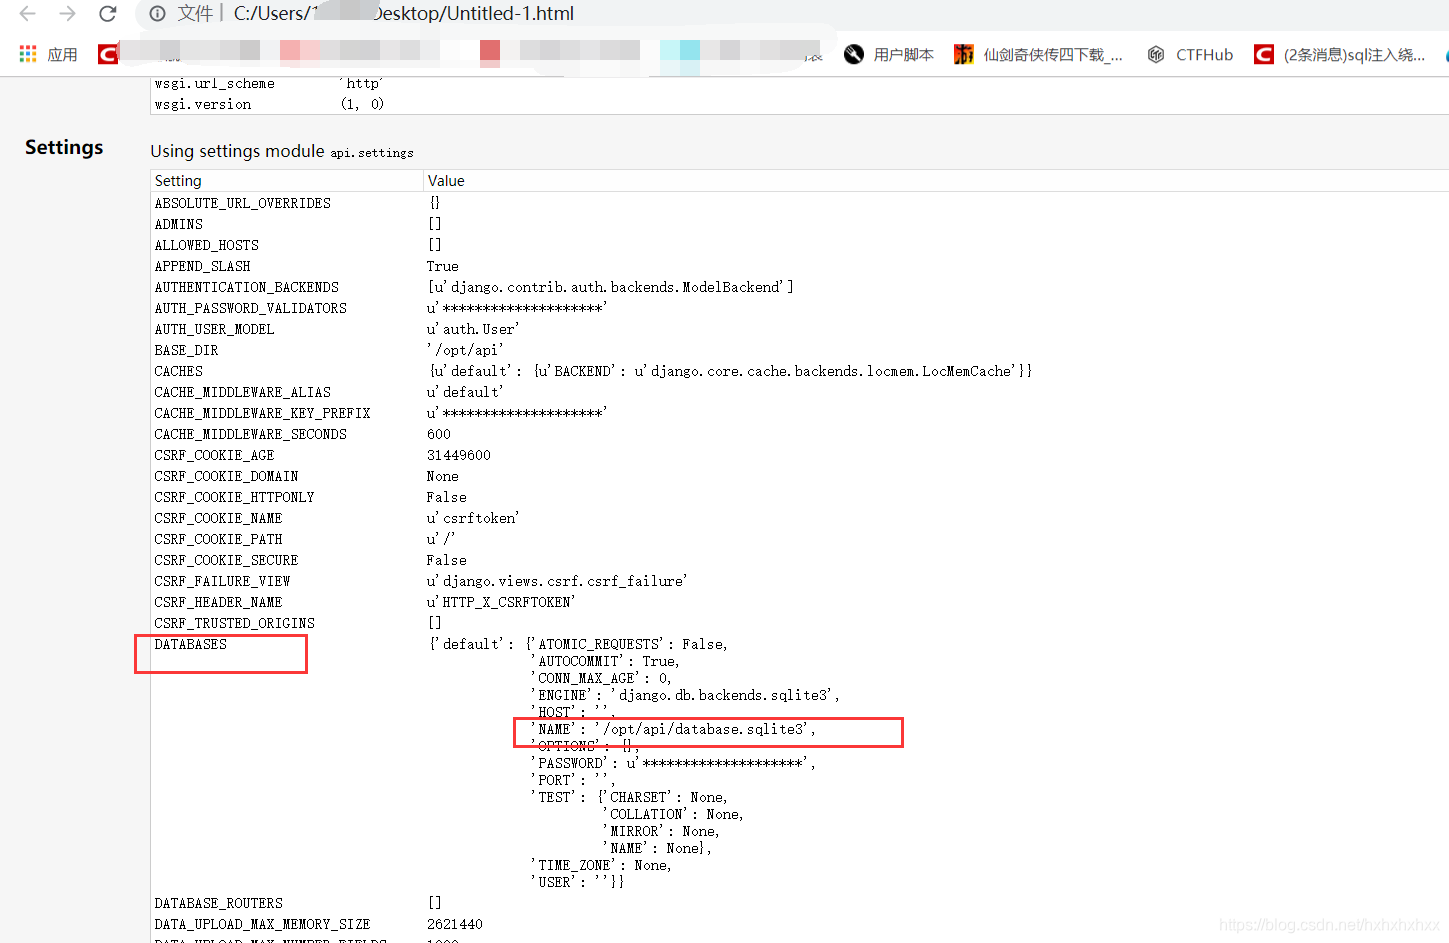This screenshot has height=943, width=1449.
Task: Click the Setting column header
Action: pyautogui.click(x=178, y=181)
